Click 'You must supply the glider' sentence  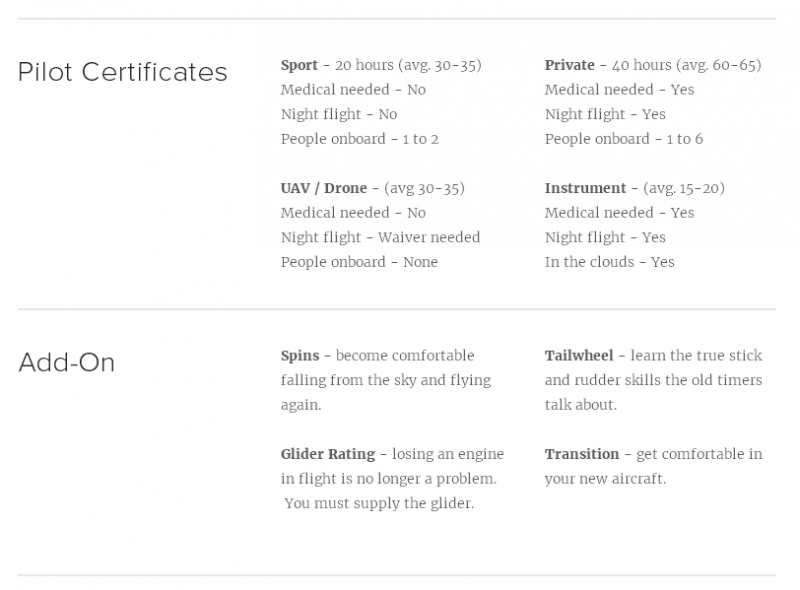pos(379,503)
